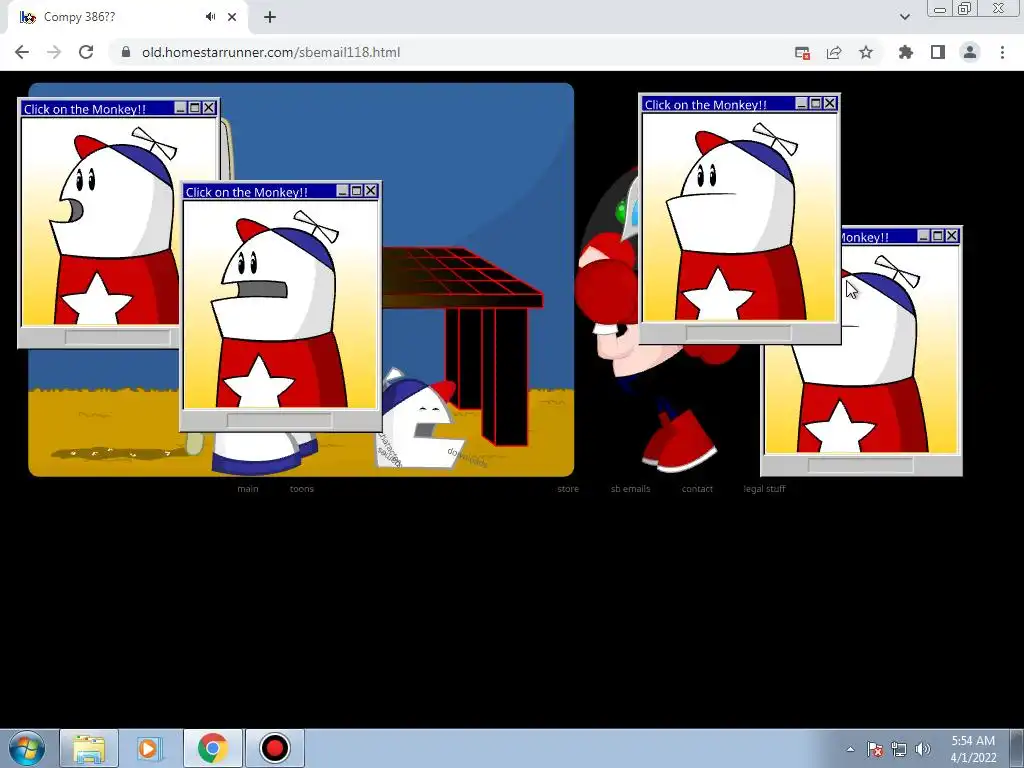Visit the 'store' navigation link
The image size is (1024, 768).
tap(568, 488)
